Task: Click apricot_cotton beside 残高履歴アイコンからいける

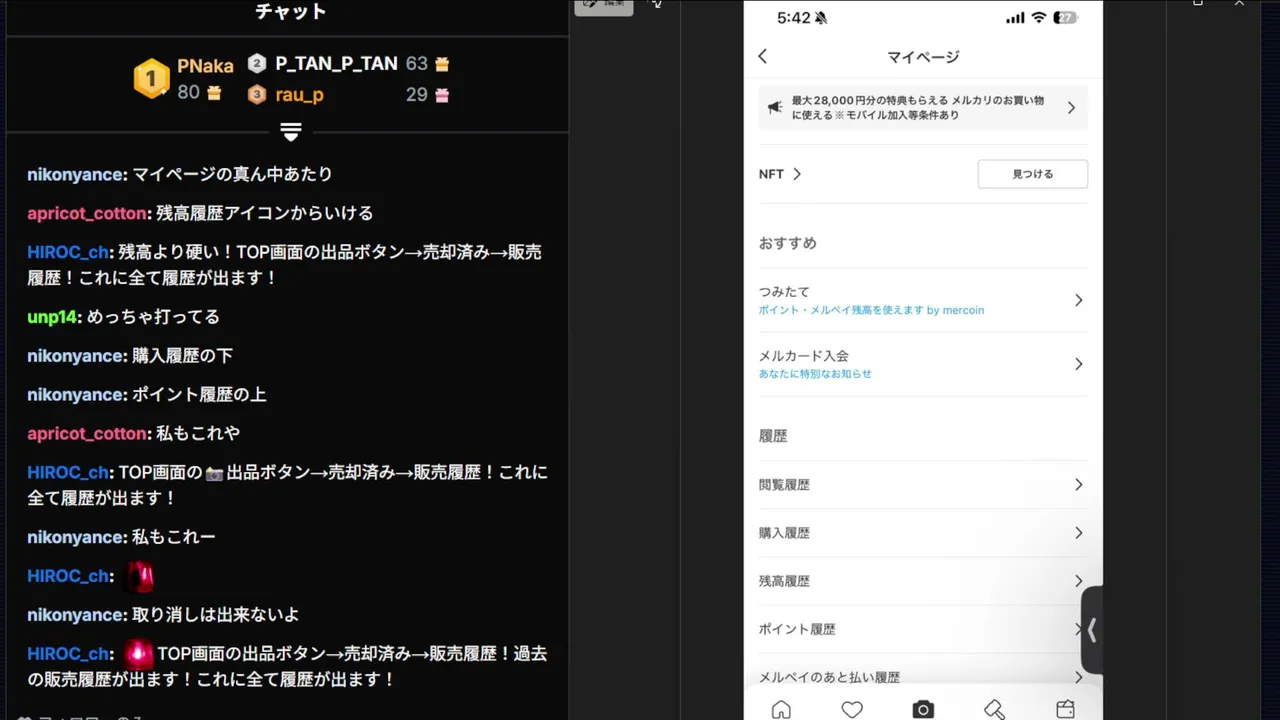Action: click(x=87, y=214)
